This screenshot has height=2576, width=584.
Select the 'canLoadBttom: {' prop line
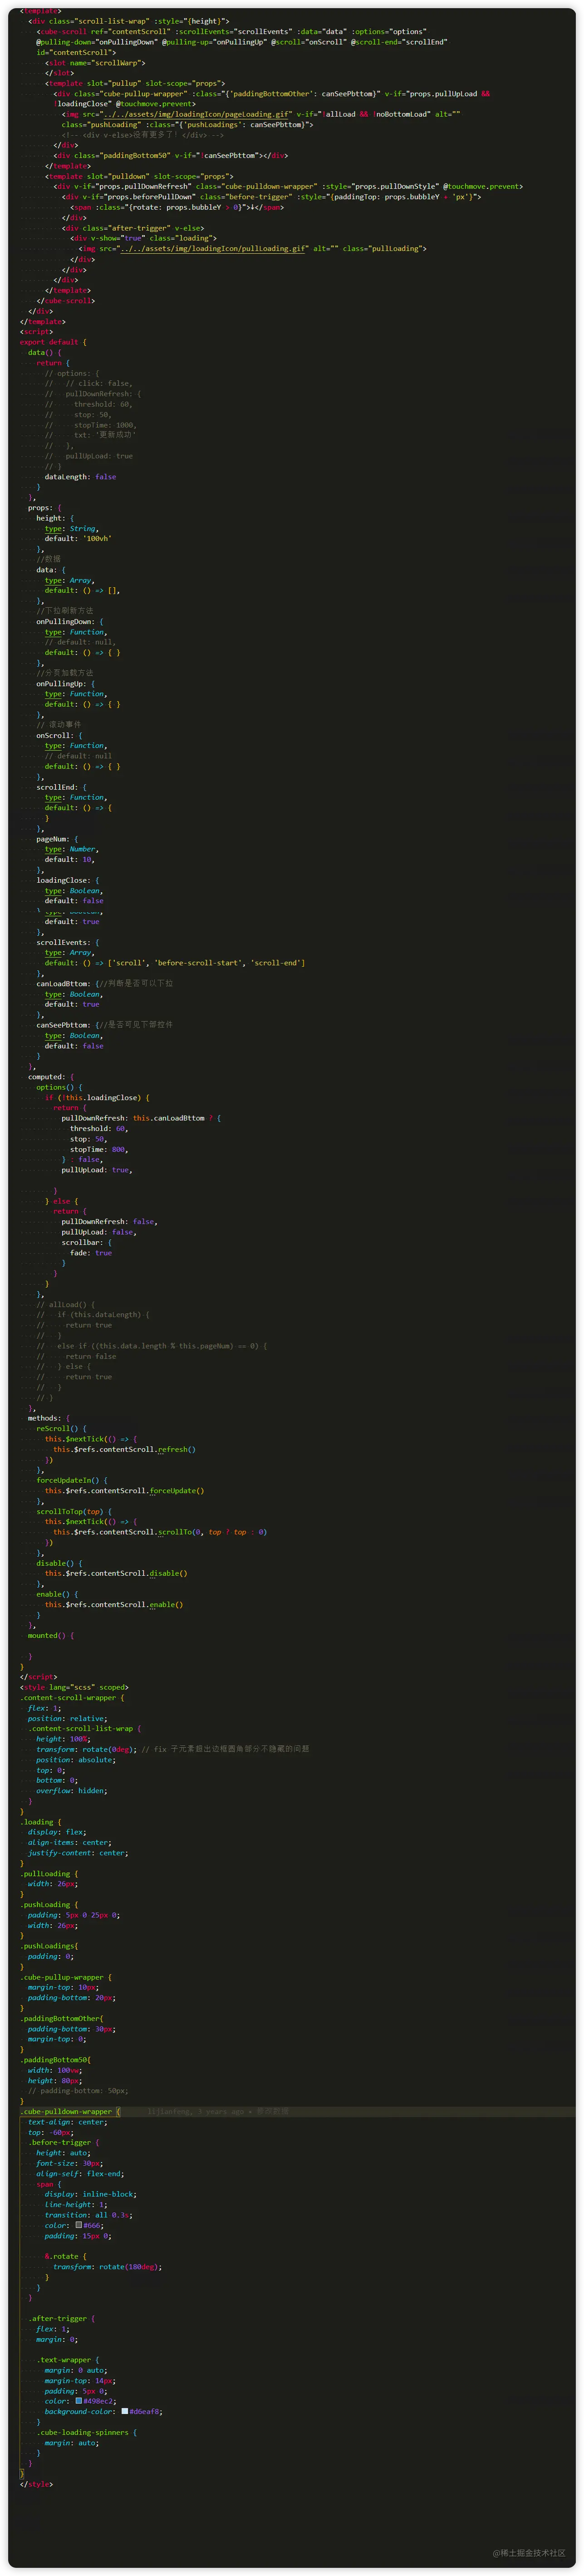[x=68, y=983]
